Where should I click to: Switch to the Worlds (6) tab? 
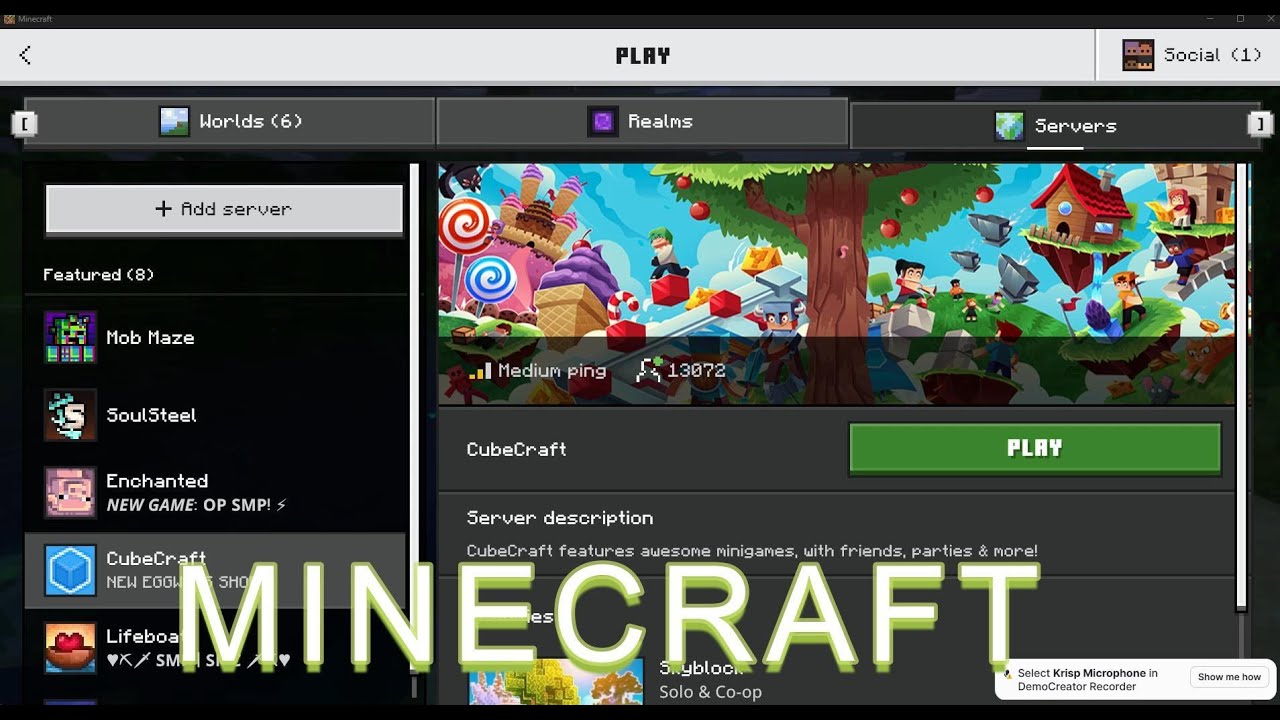[x=229, y=121]
